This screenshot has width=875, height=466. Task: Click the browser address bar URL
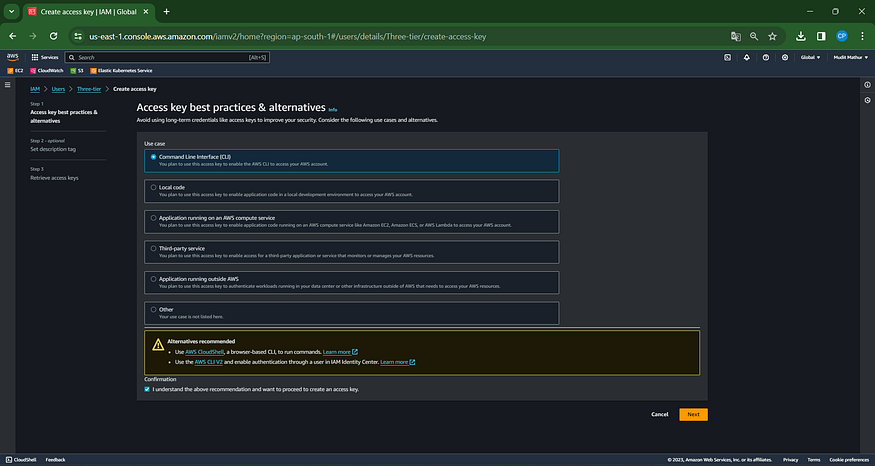click(x=287, y=36)
